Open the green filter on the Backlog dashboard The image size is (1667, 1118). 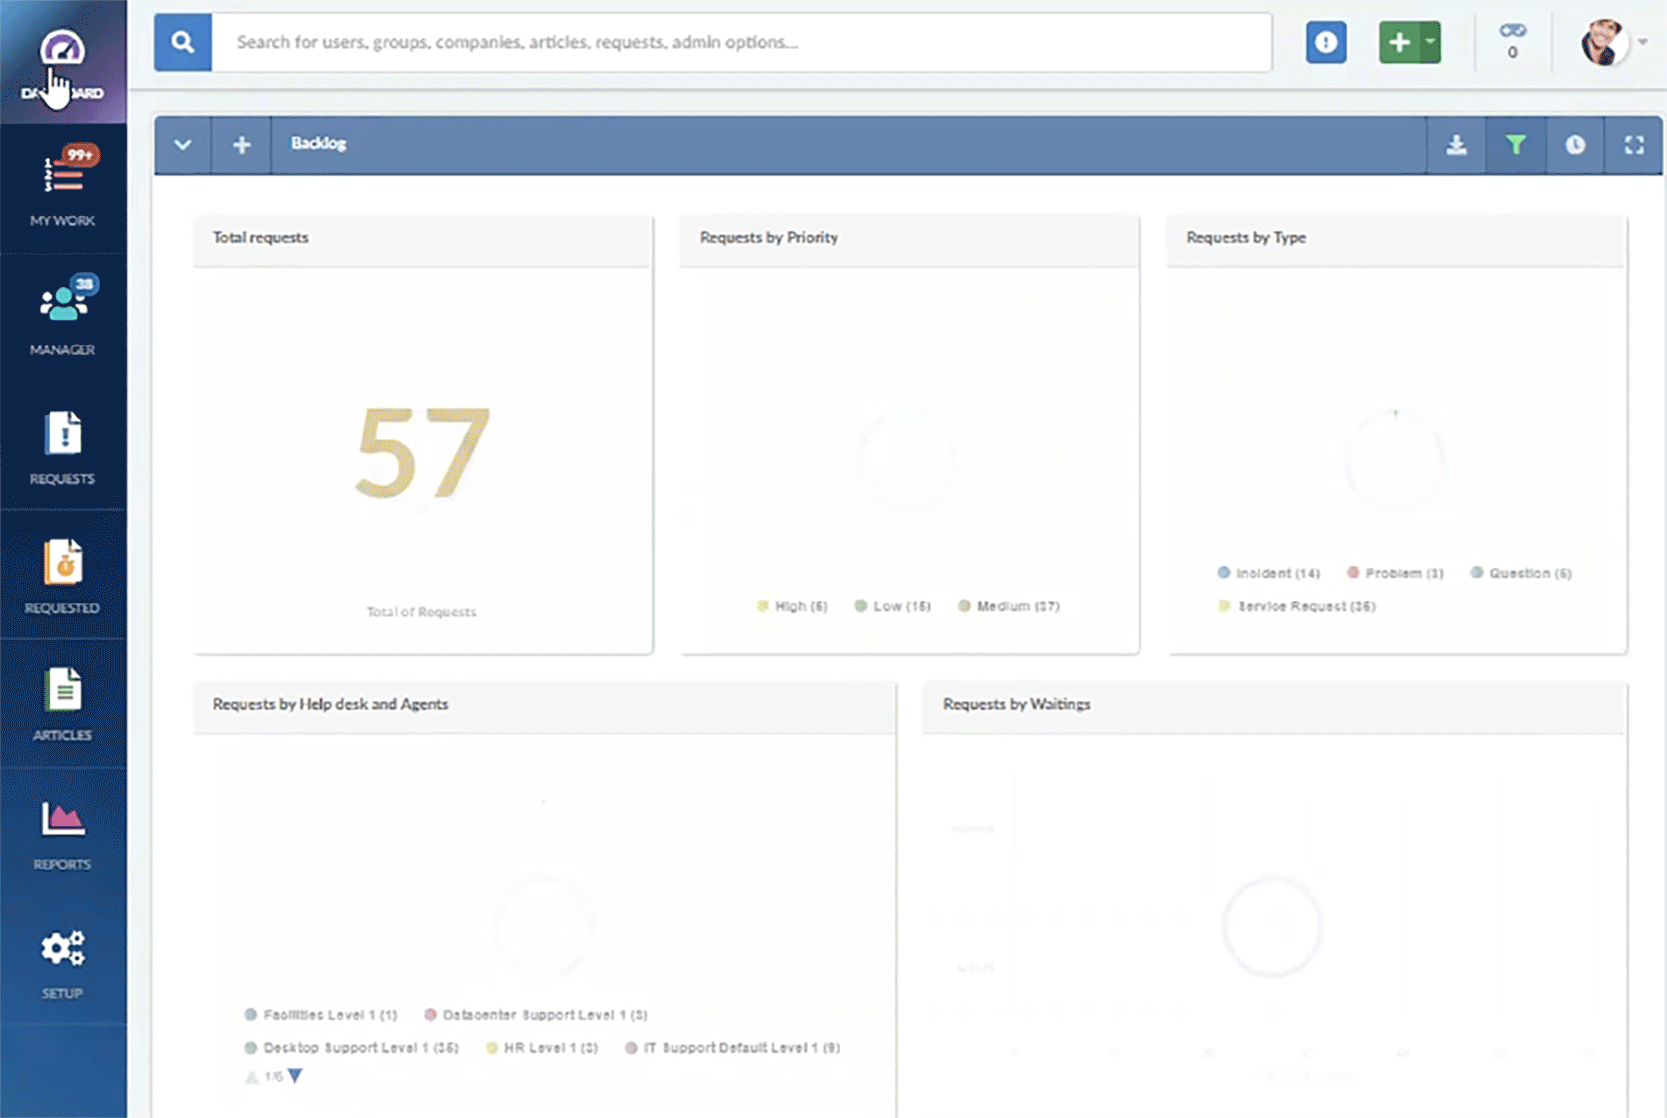point(1516,144)
